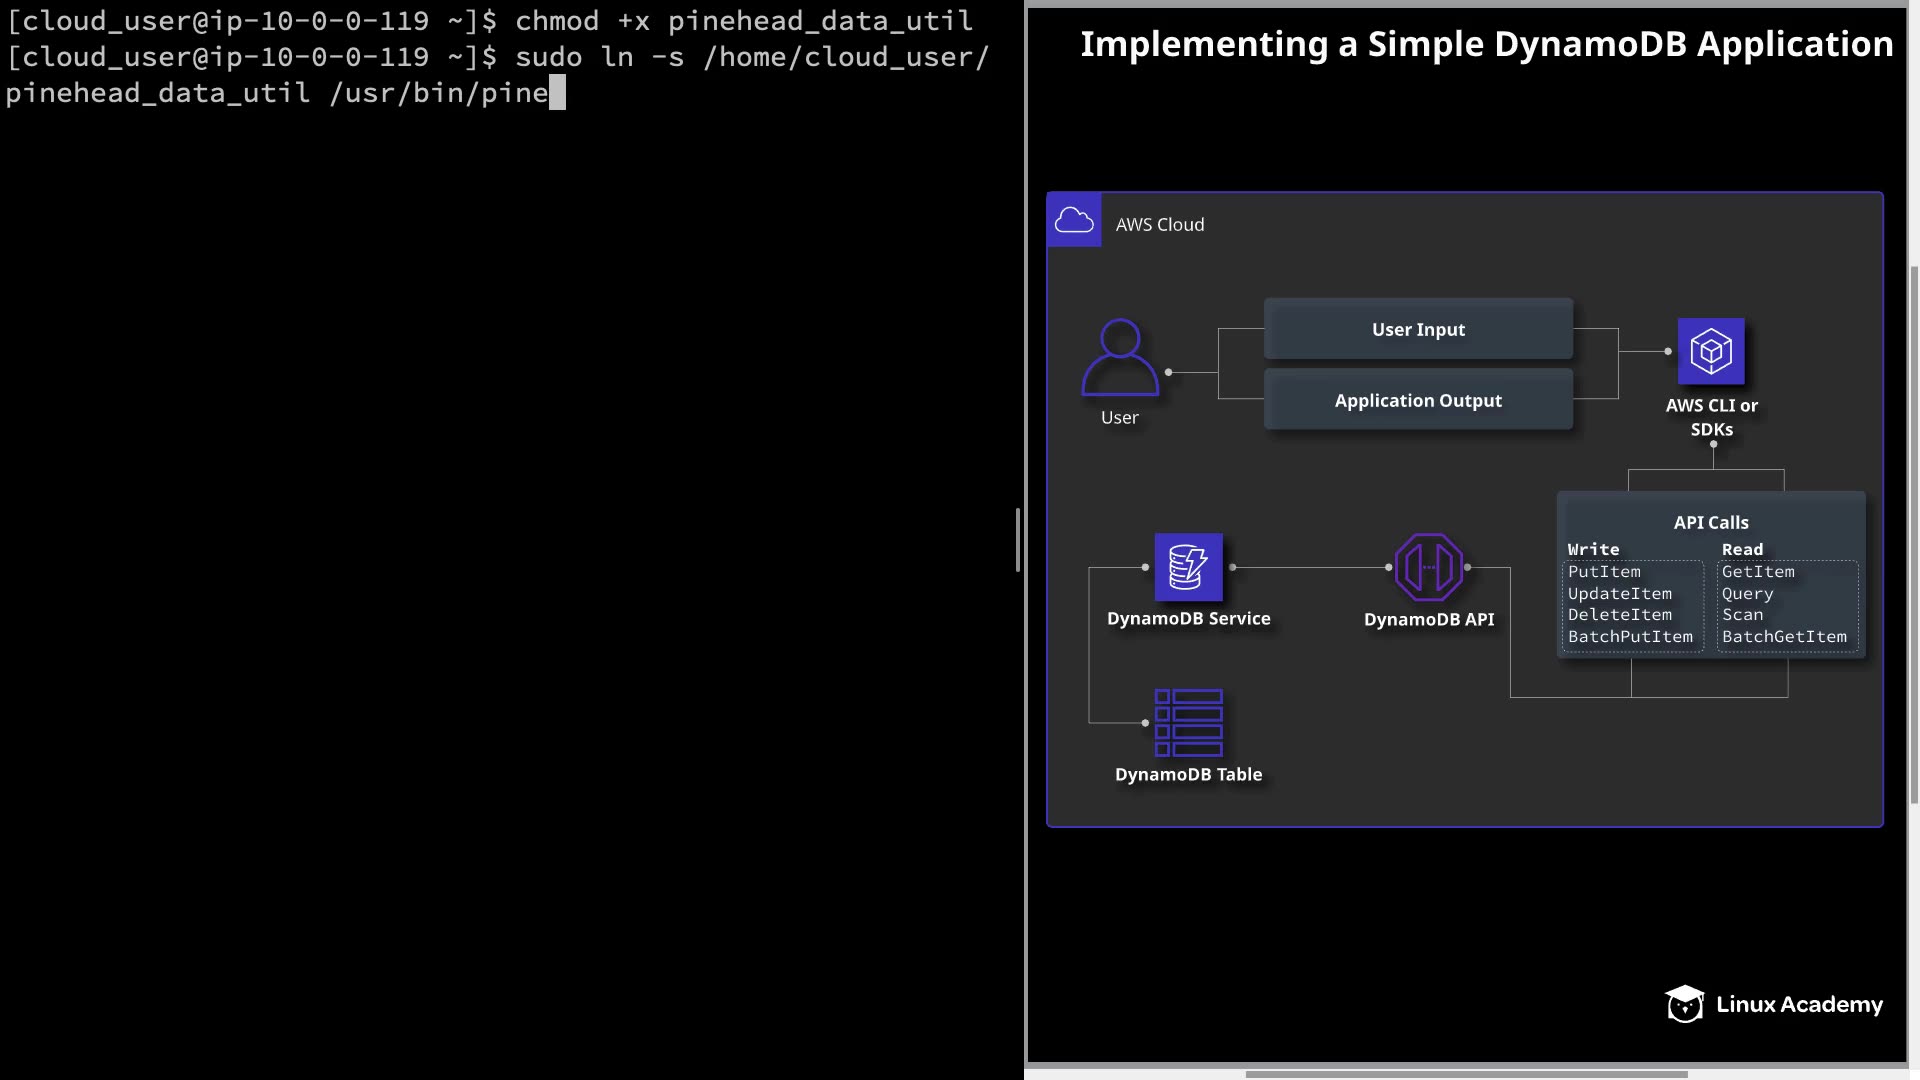The width and height of the screenshot is (1920, 1080).
Task: Click the DynamoDB Service database icon
Action: point(1188,567)
